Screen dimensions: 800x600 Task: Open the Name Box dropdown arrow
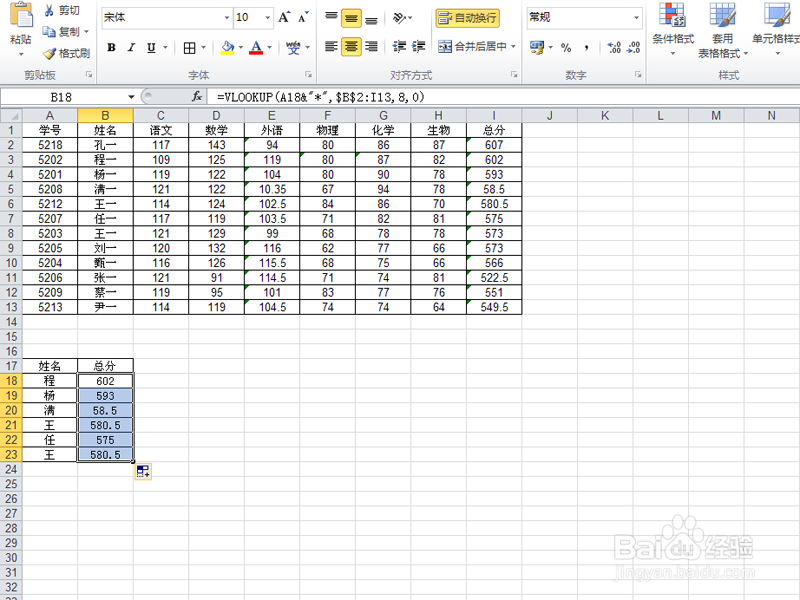(x=131, y=97)
